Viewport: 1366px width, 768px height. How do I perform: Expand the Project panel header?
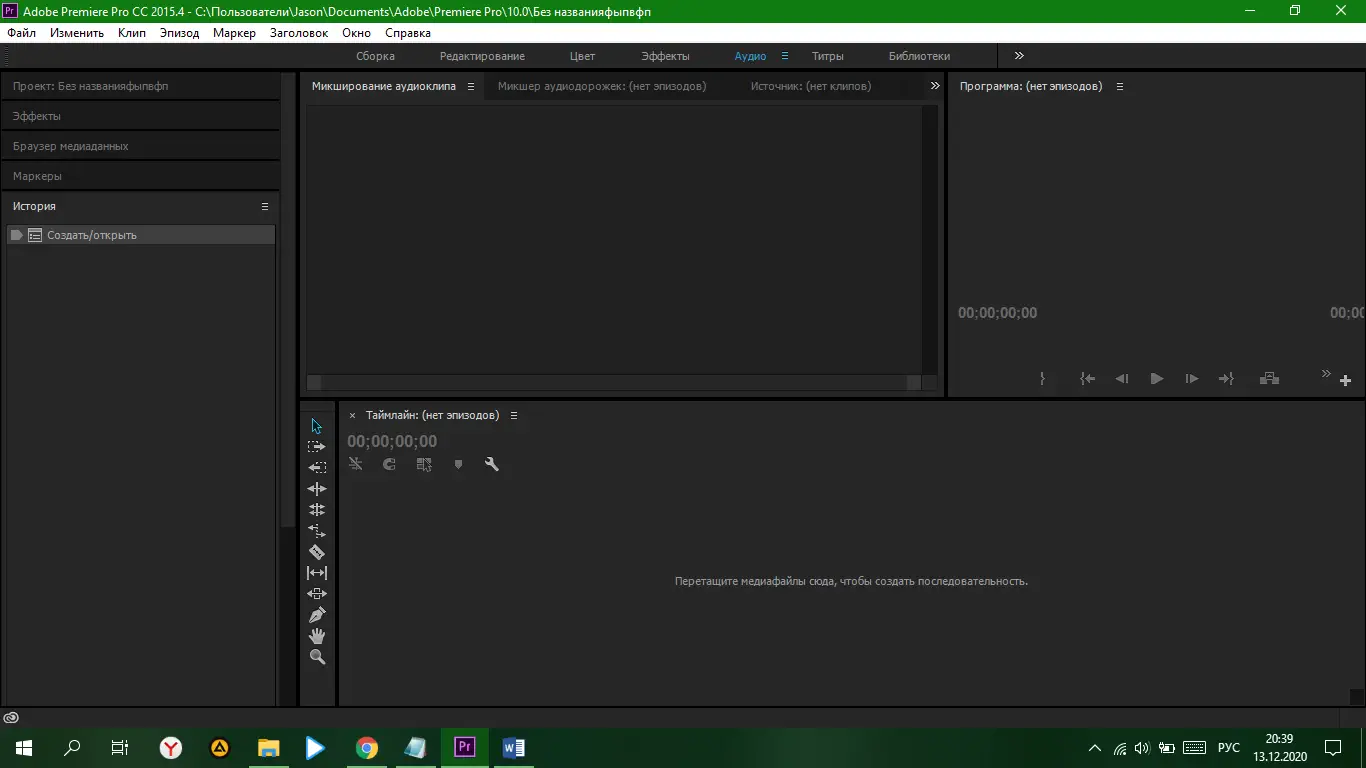tap(140, 86)
